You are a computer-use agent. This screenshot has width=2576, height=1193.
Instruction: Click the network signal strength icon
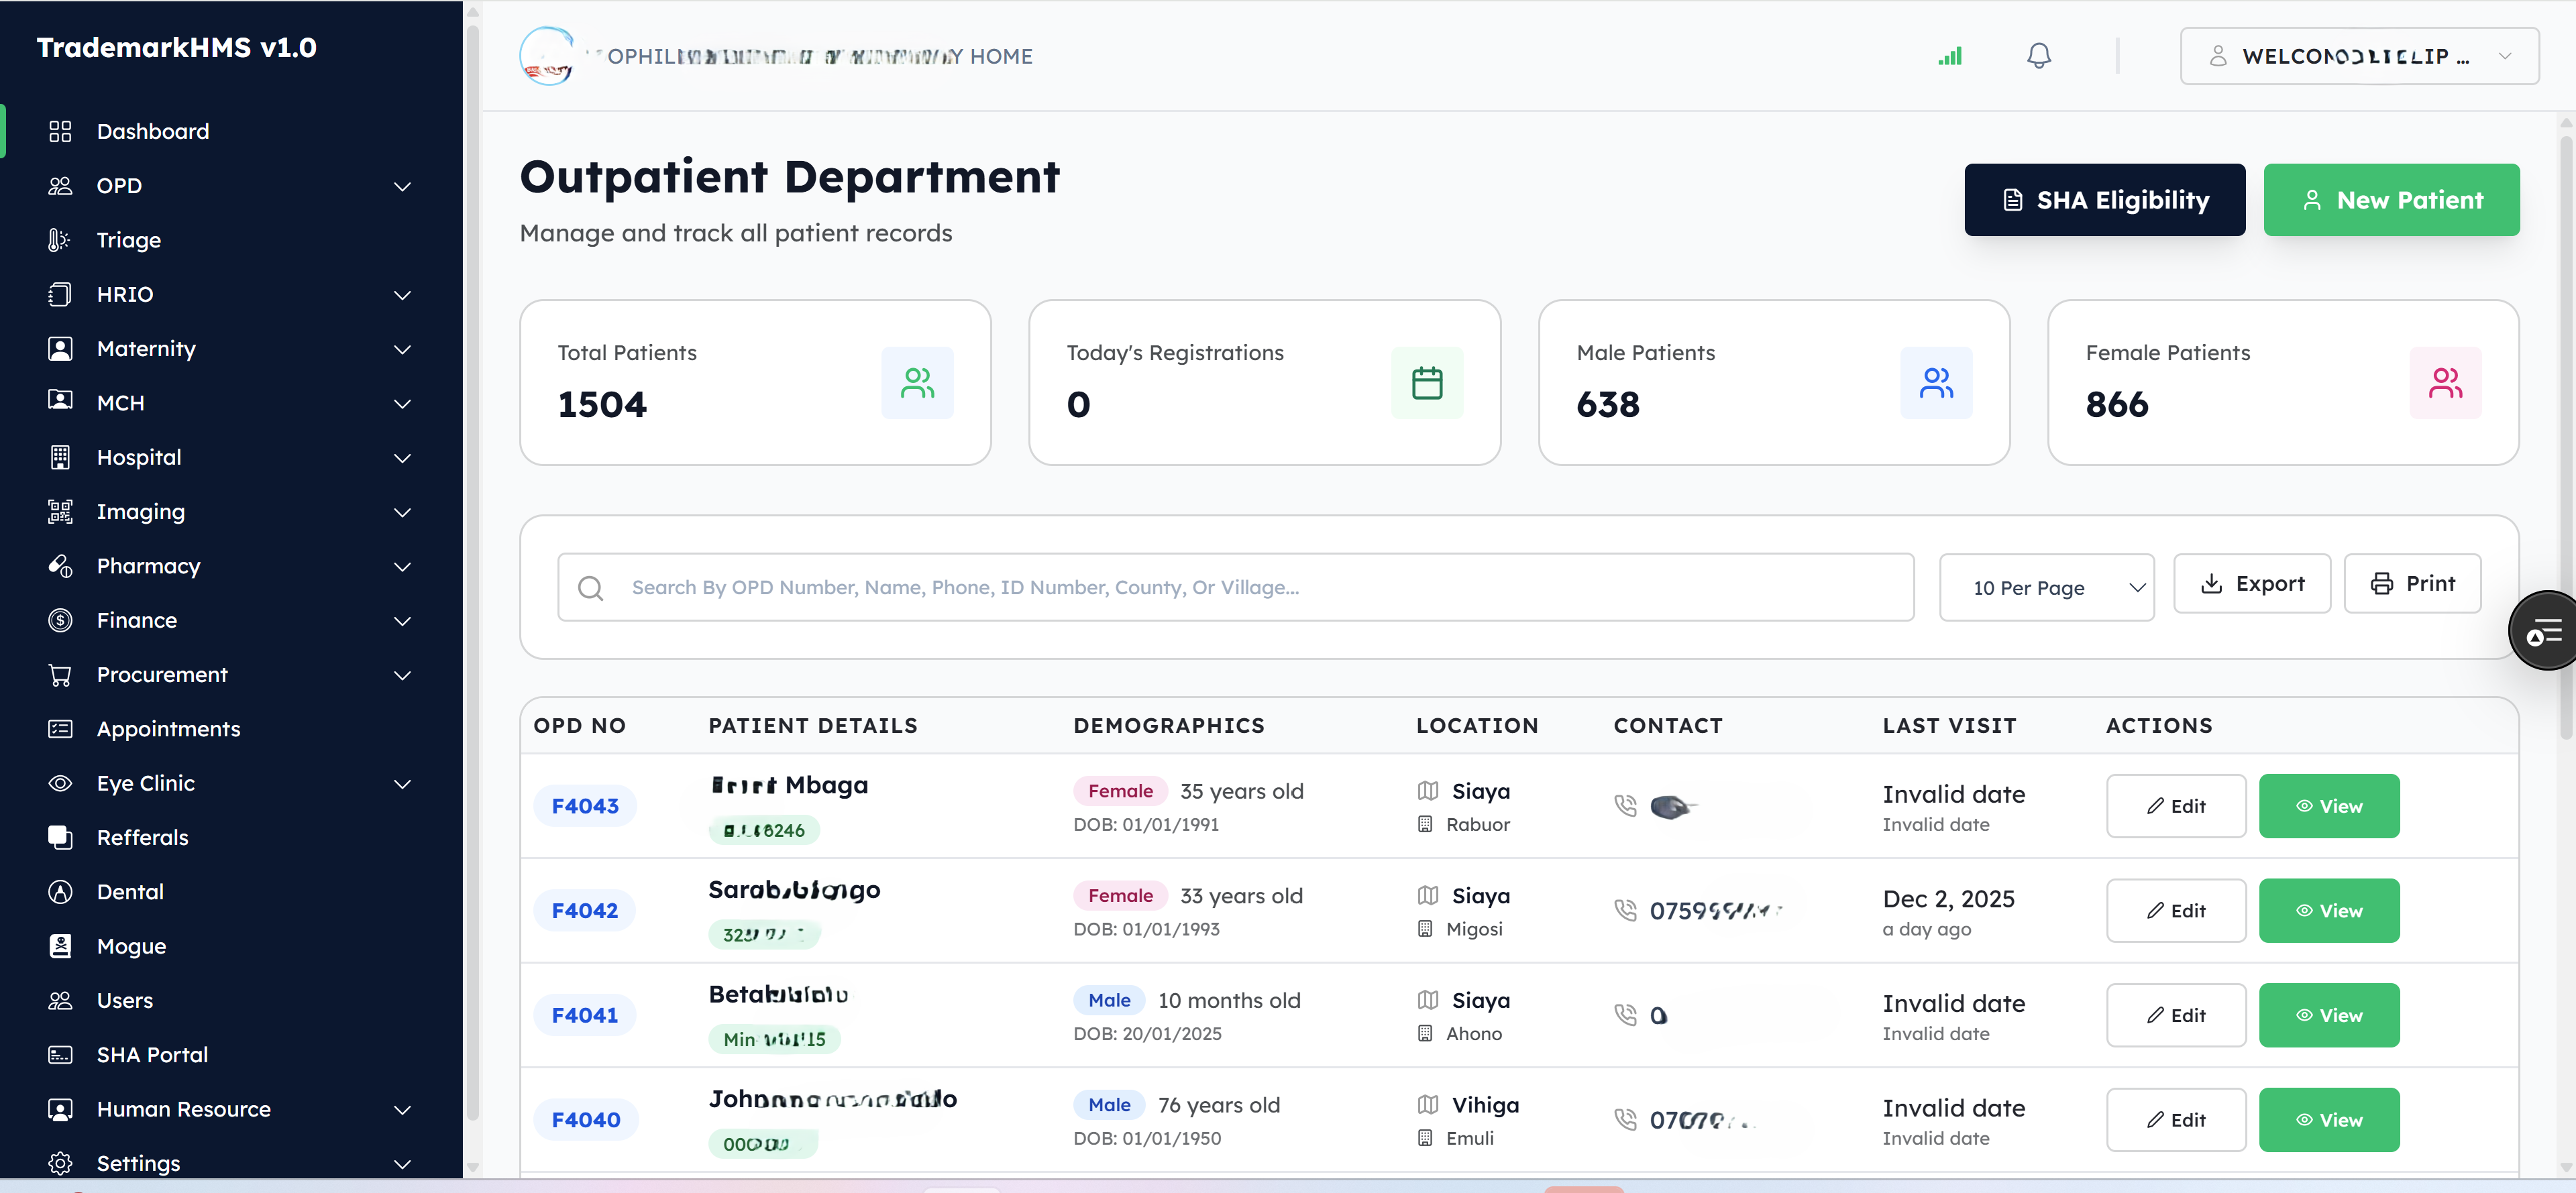[x=1950, y=56]
